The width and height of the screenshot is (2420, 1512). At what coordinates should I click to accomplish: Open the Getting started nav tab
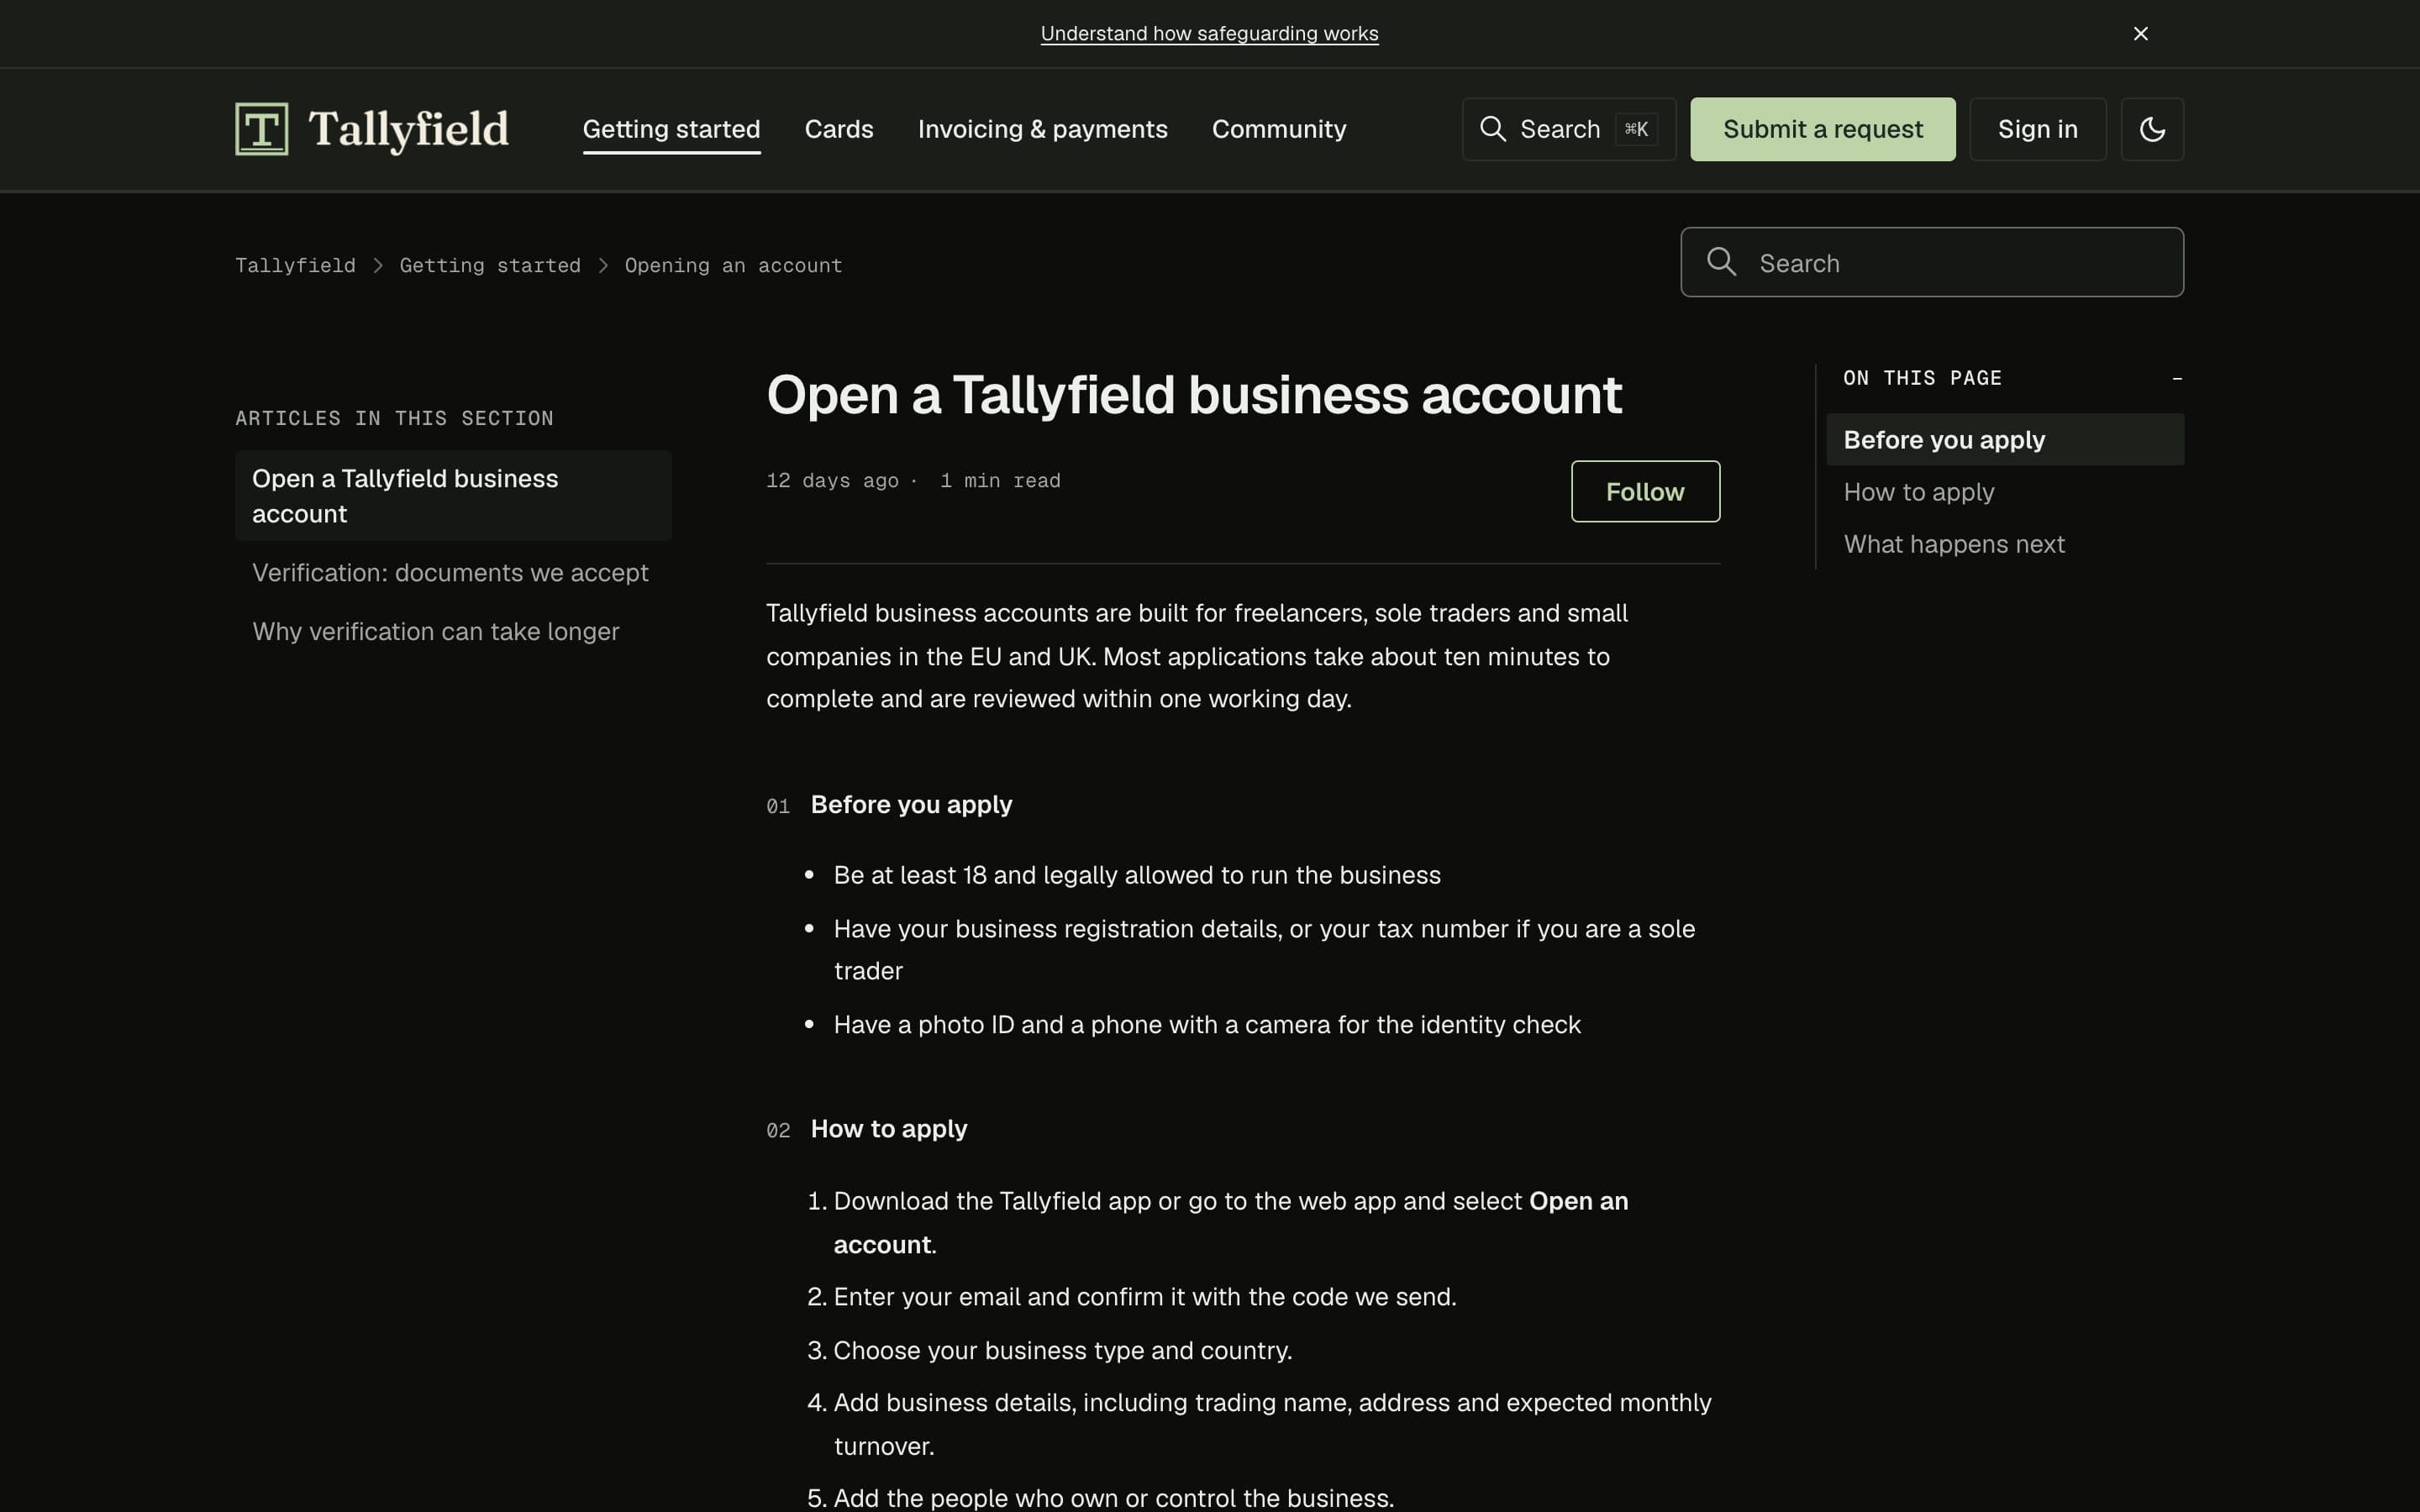pyautogui.click(x=671, y=129)
